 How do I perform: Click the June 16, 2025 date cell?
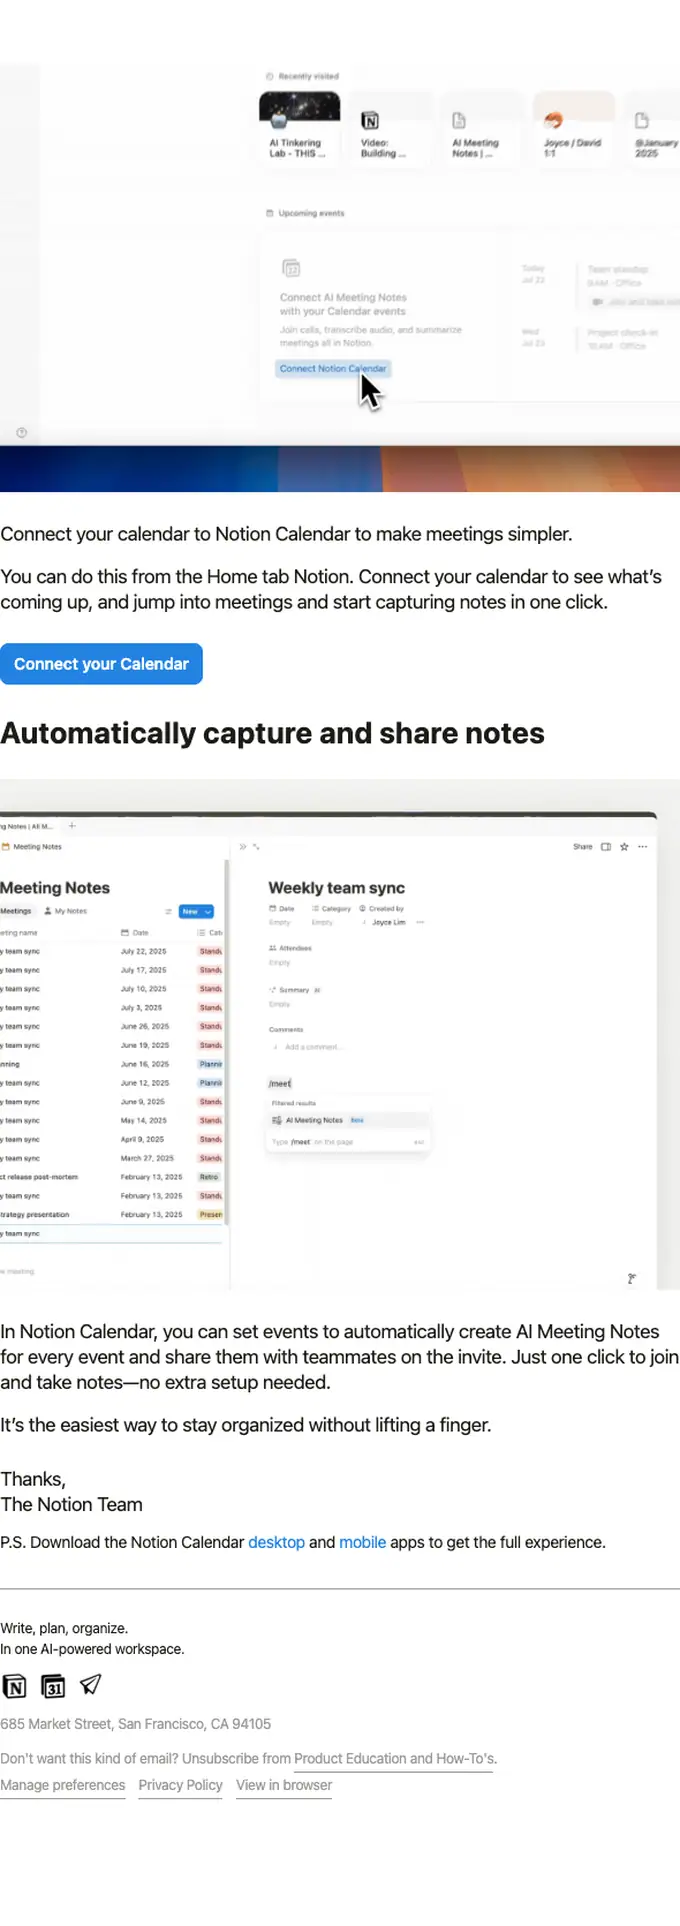145,1064
